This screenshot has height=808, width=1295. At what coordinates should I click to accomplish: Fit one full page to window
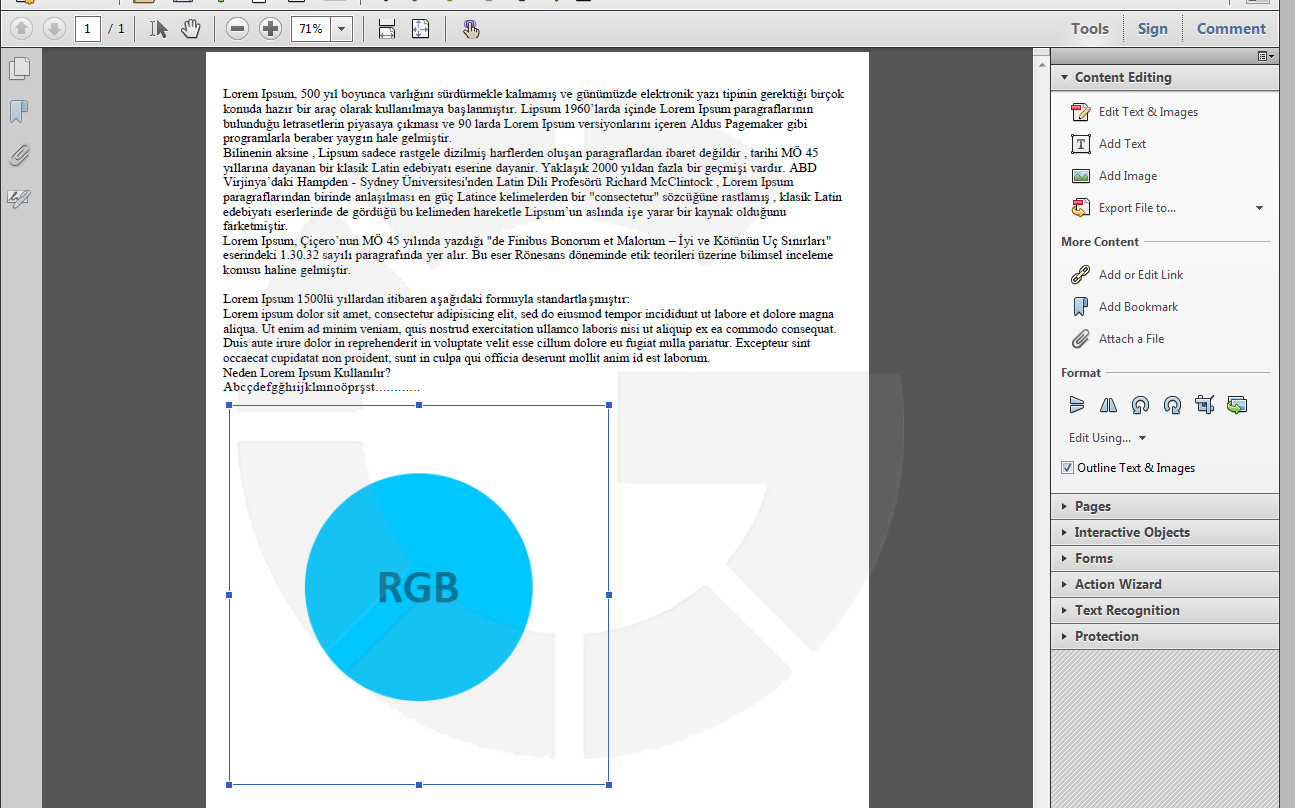[x=420, y=29]
